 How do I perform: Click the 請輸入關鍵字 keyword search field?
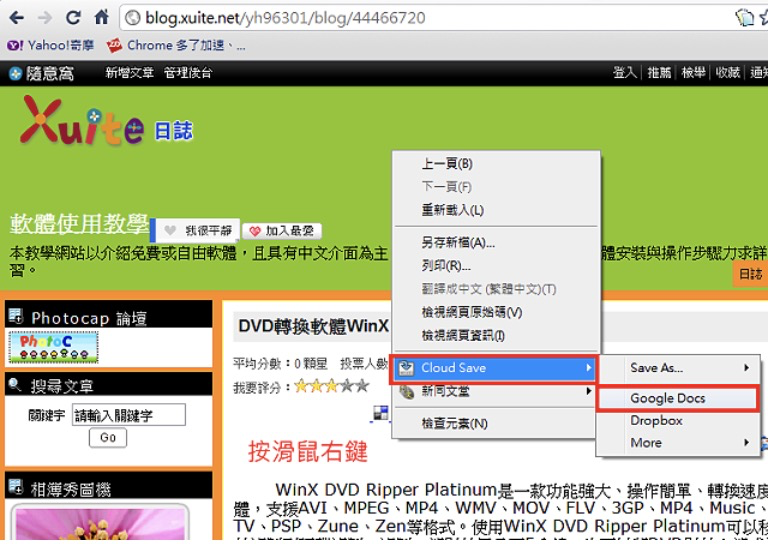click(x=129, y=415)
